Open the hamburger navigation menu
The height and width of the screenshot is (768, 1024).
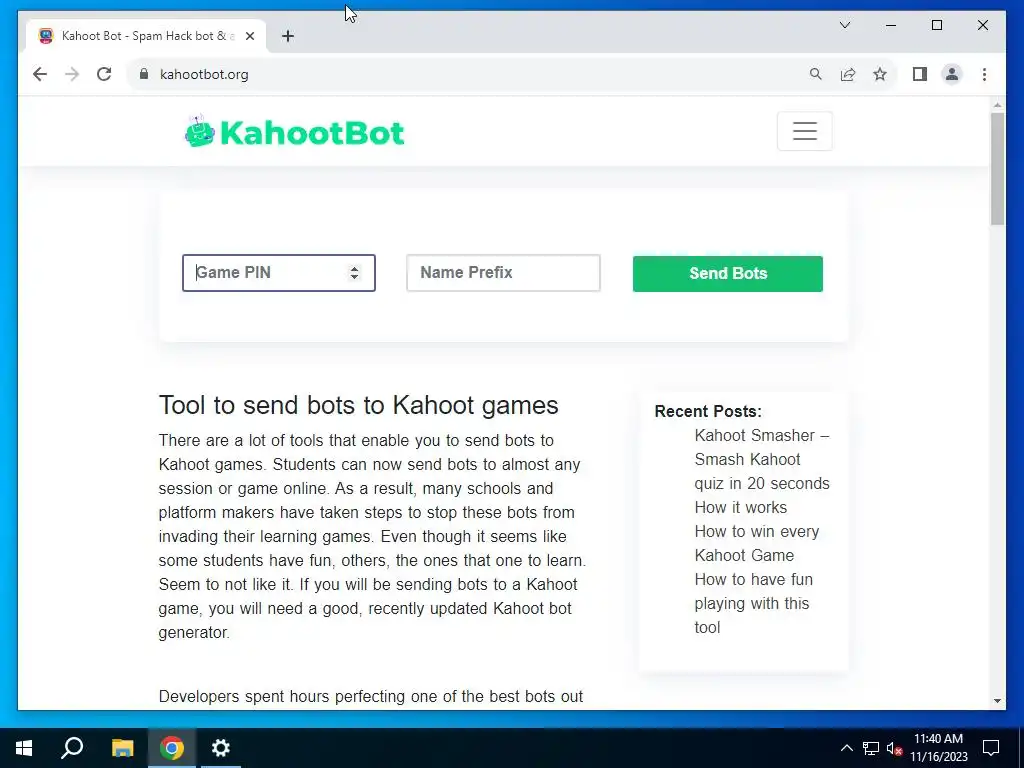[805, 131]
